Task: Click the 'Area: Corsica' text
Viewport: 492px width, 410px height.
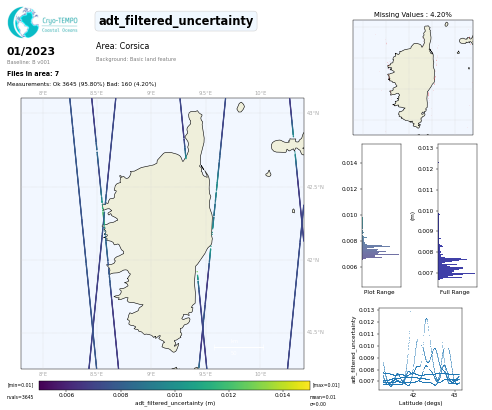Action: pos(122,46)
